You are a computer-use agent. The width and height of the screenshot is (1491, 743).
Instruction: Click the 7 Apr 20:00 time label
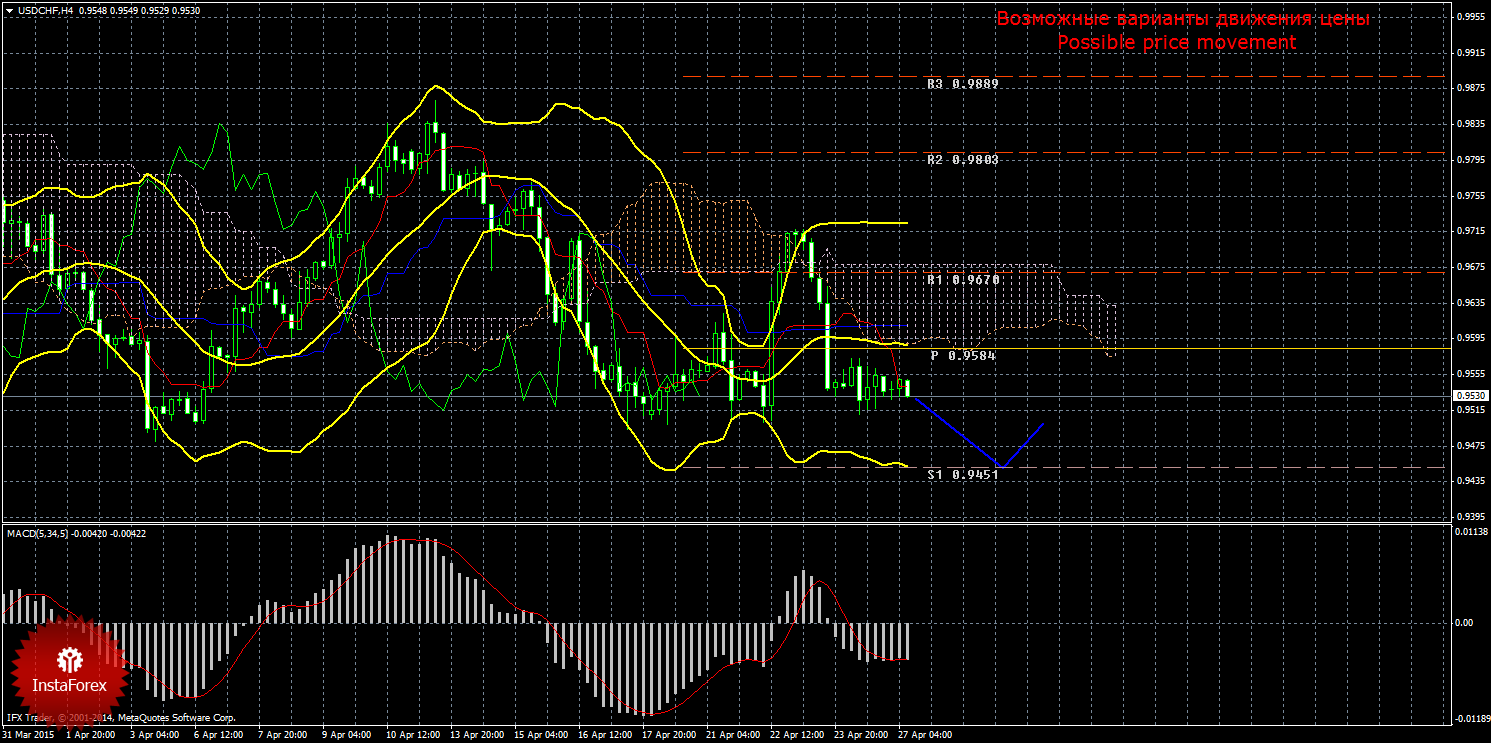click(x=282, y=735)
